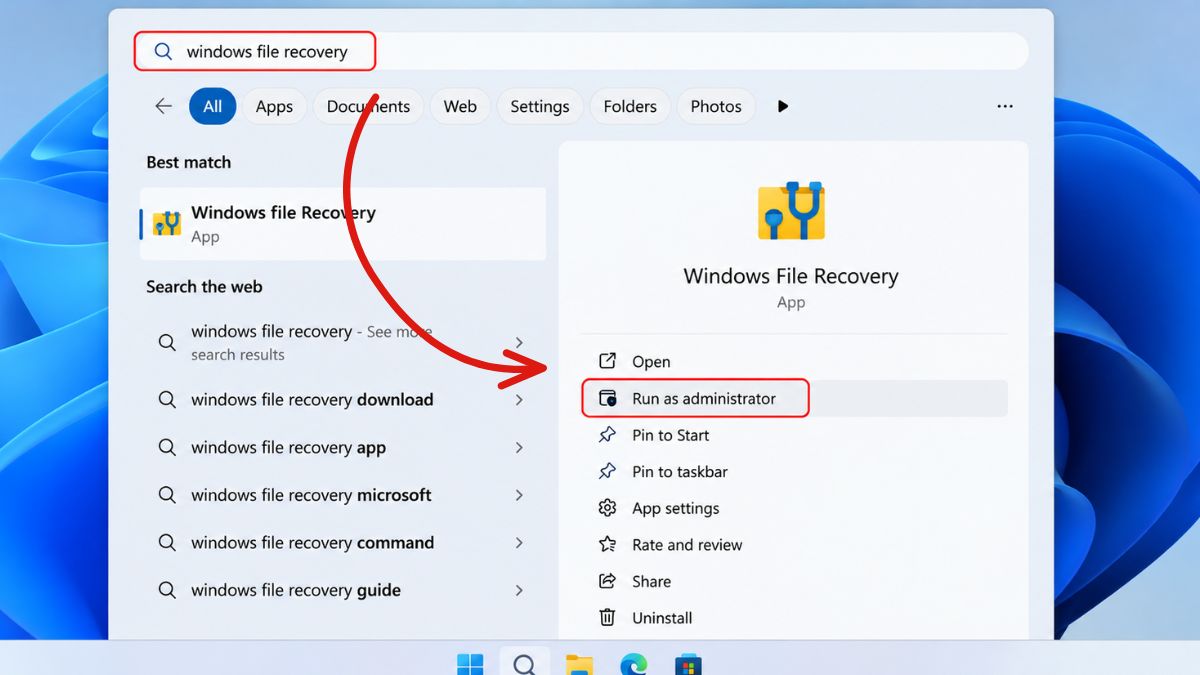Go back with the left arrow button
This screenshot has width=1200, height=675.
pyautogui.click(x=163, y=106)
